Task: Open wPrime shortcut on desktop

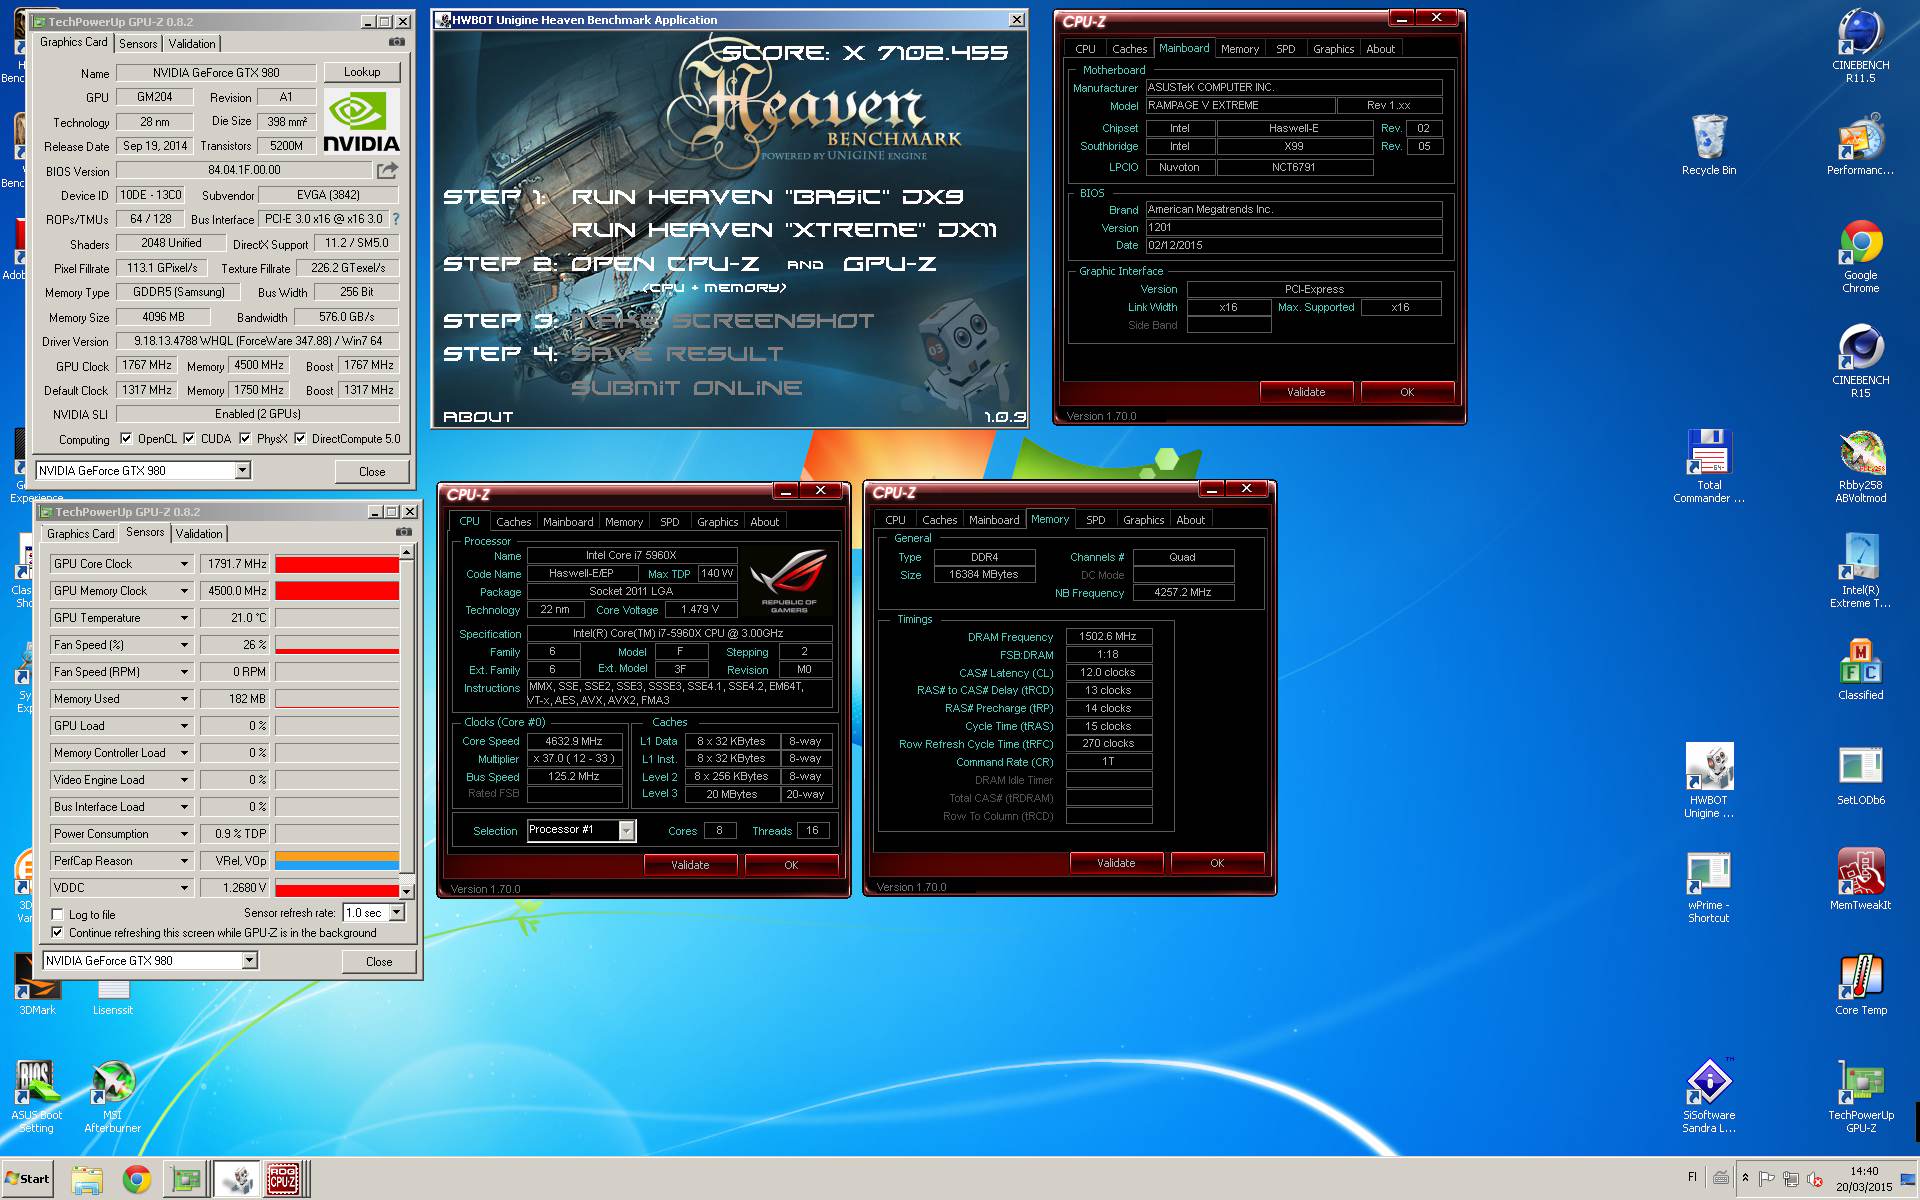Action: [x=1708, y=887]
